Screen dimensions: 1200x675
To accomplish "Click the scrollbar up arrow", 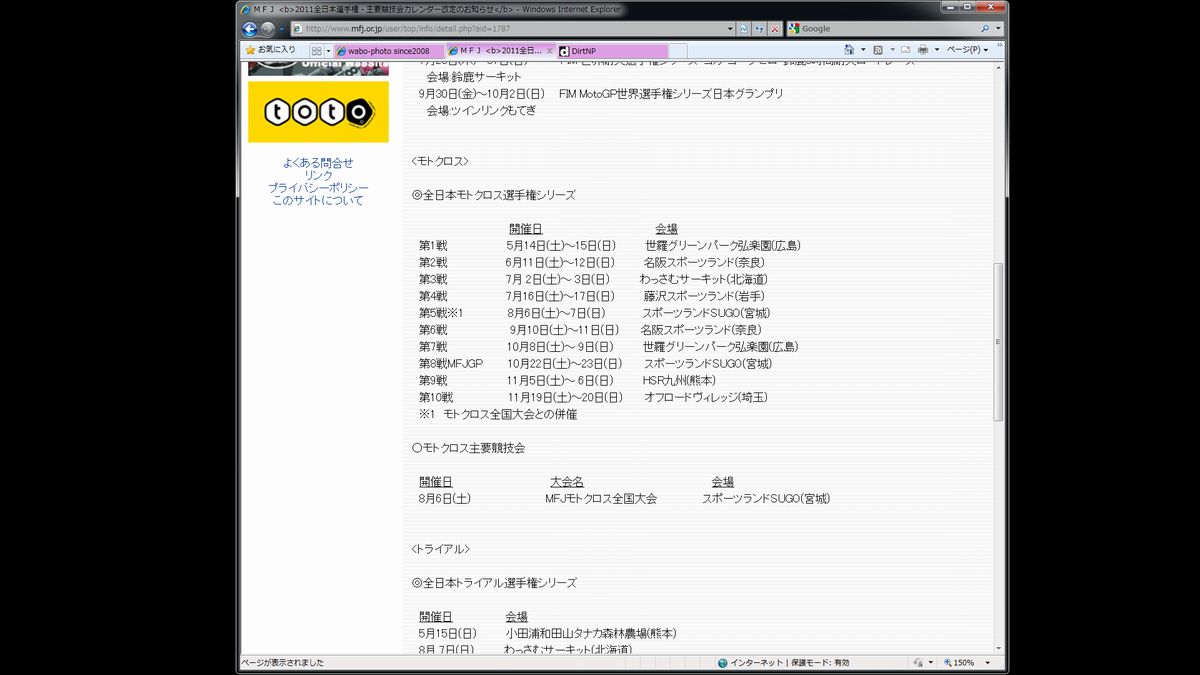I will pos(998,68).
